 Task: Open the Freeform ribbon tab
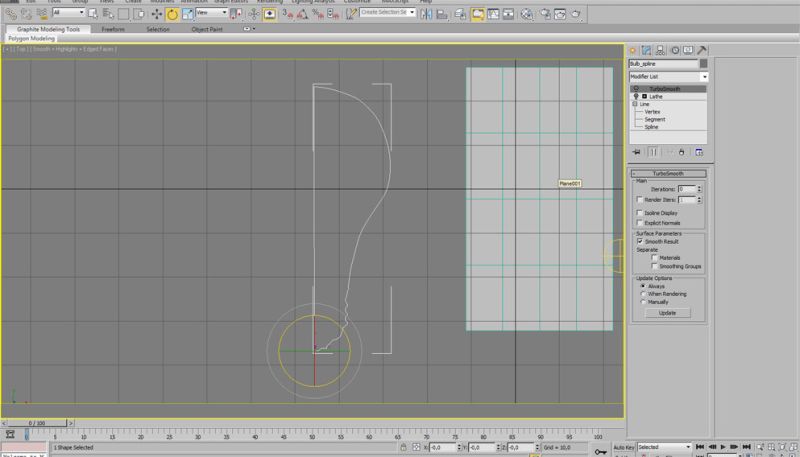[x=113, y=29]
